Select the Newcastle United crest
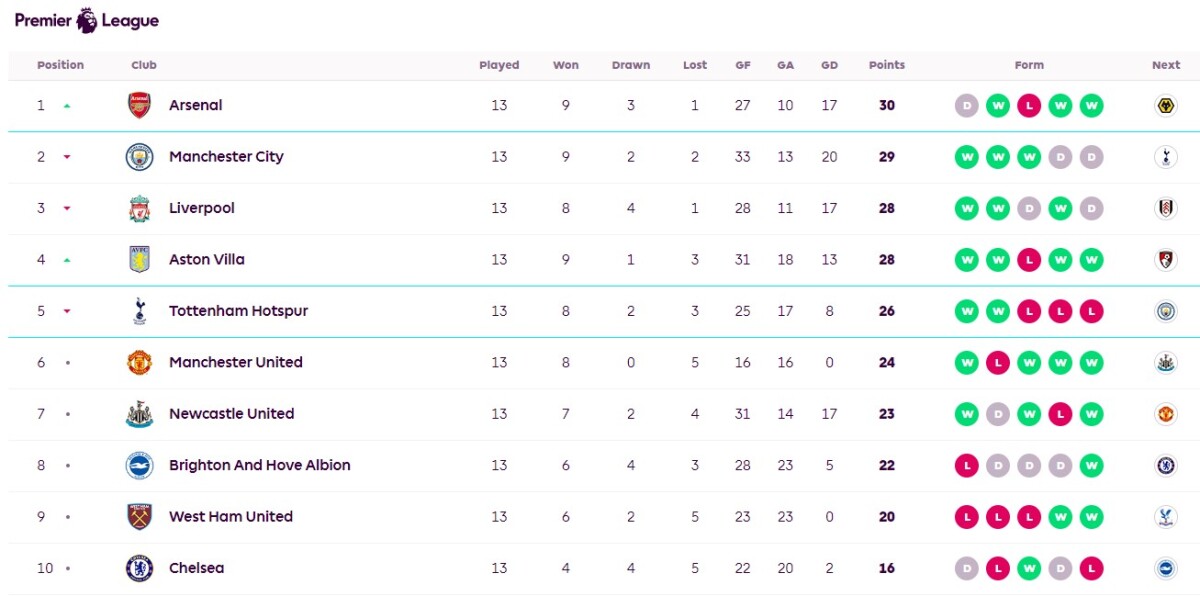Image resolution: width=1200 pixels, height=596 pixels. point(140,414)
